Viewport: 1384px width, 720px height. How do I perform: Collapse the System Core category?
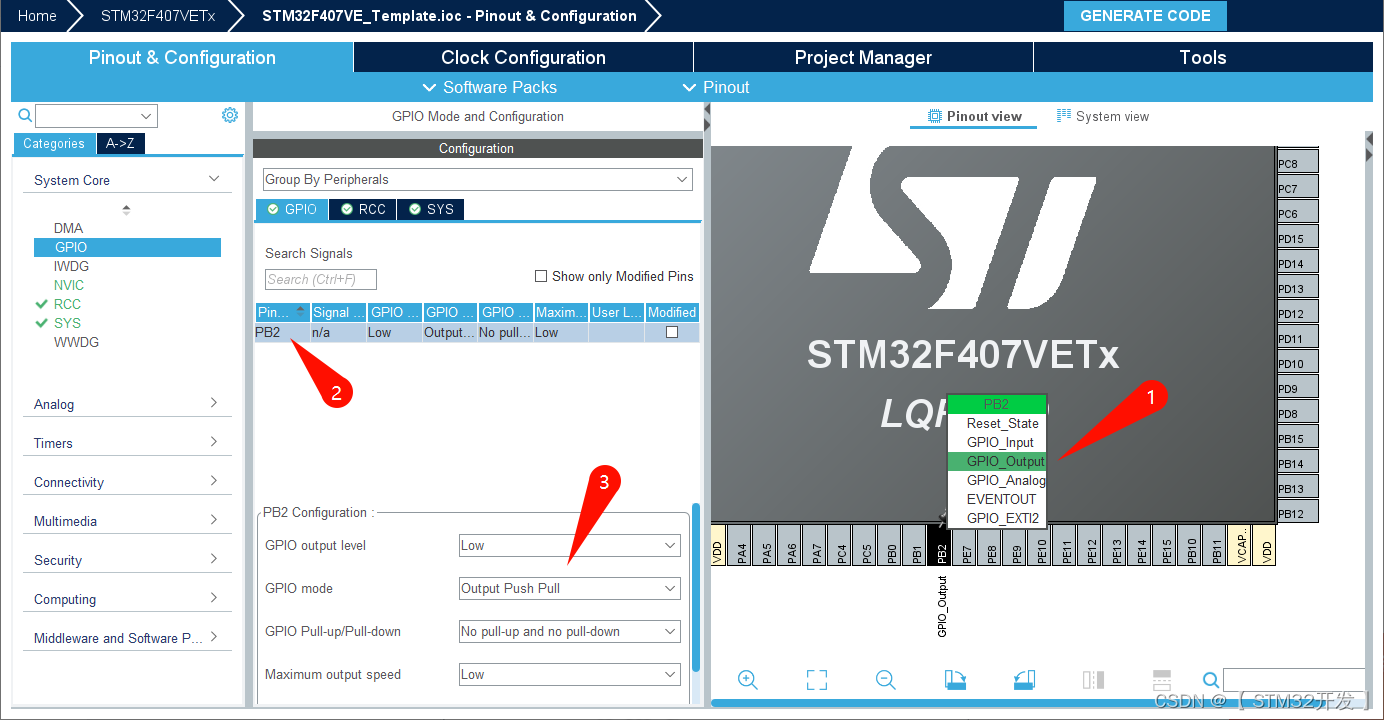(x=127, y=180)
